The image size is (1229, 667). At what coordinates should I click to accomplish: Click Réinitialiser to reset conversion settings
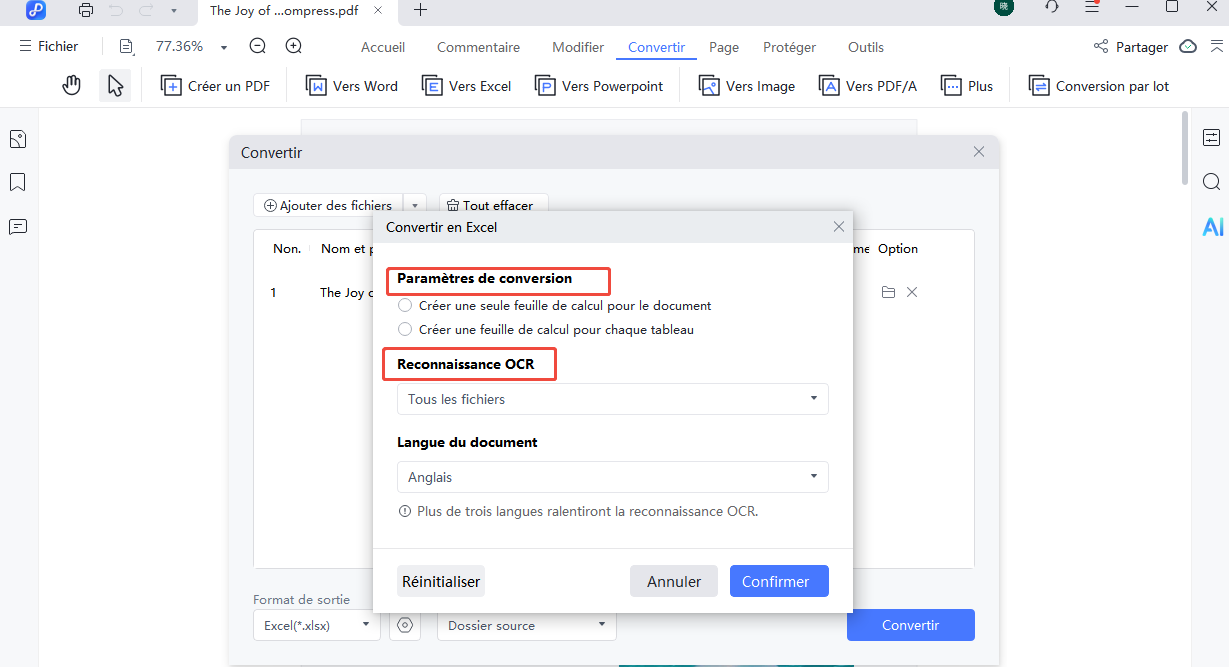pos(440,581)
